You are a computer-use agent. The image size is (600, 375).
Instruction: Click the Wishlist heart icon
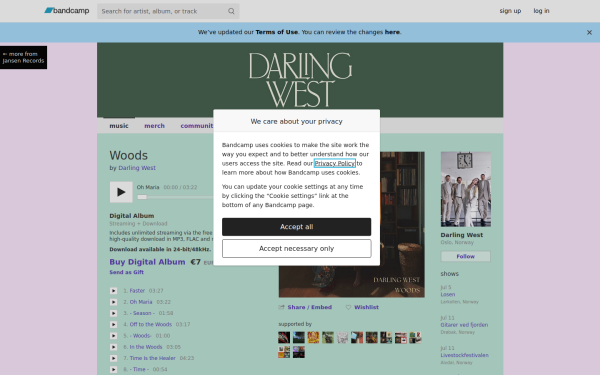(x=348, y=307)
